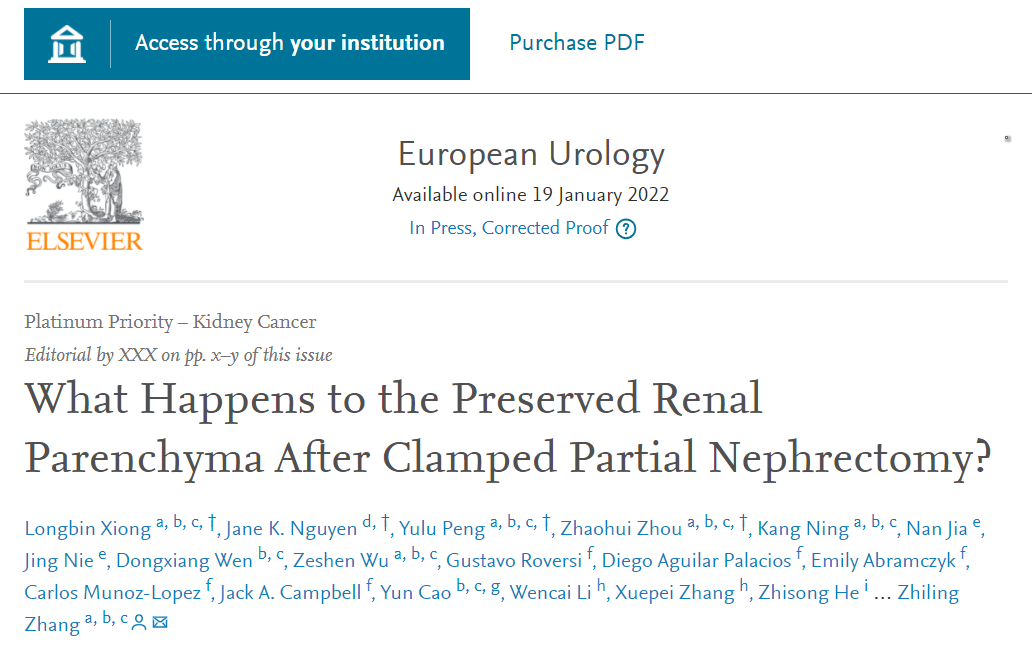Select author Jane K. Nguyen
The height and width of the screenshot is (659, 1032).
point(291,529)
